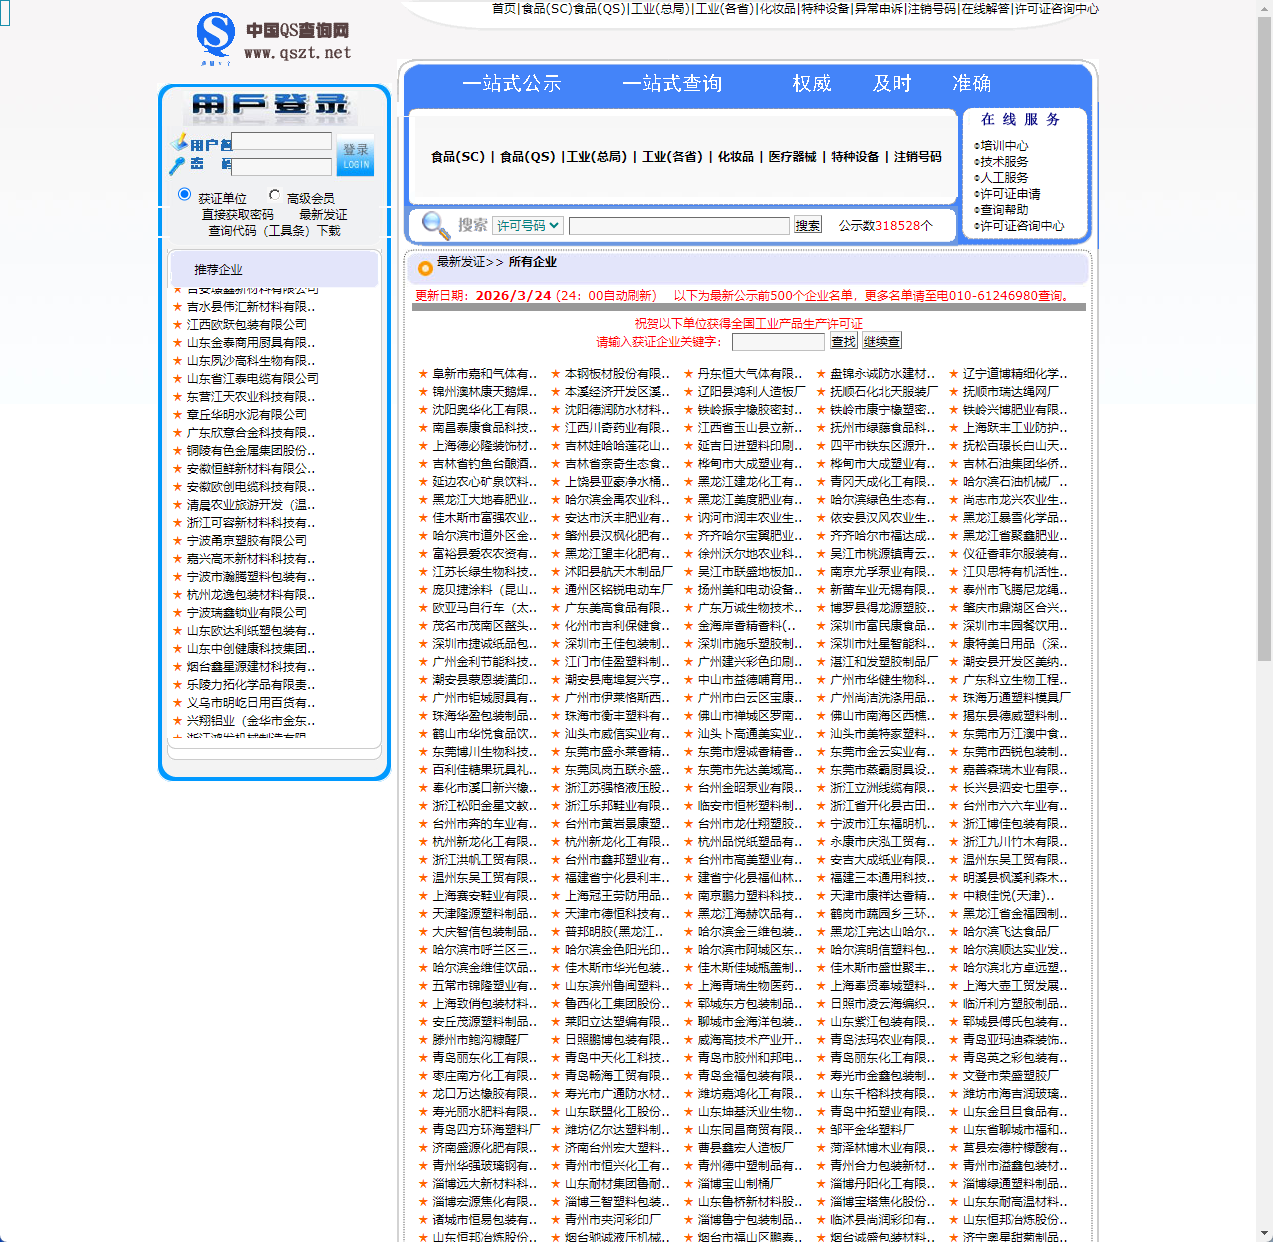Viewport: 1273px width, 1242px height.
Task: Click the 登录 LOGIN button
Action: point(355,156)
